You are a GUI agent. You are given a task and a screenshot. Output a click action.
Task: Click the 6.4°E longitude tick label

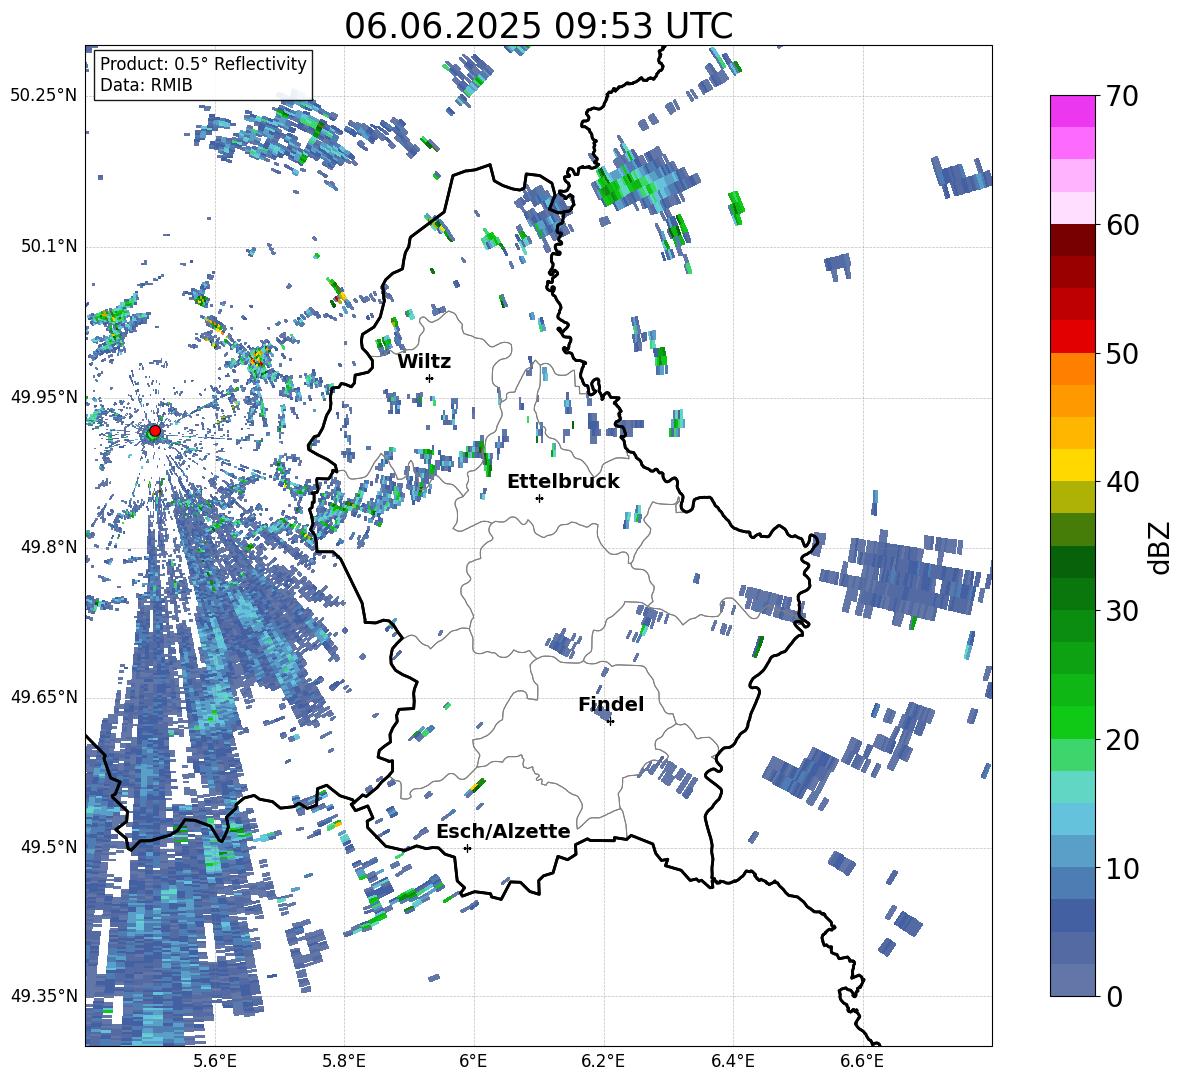click(x=732, y=1061)
